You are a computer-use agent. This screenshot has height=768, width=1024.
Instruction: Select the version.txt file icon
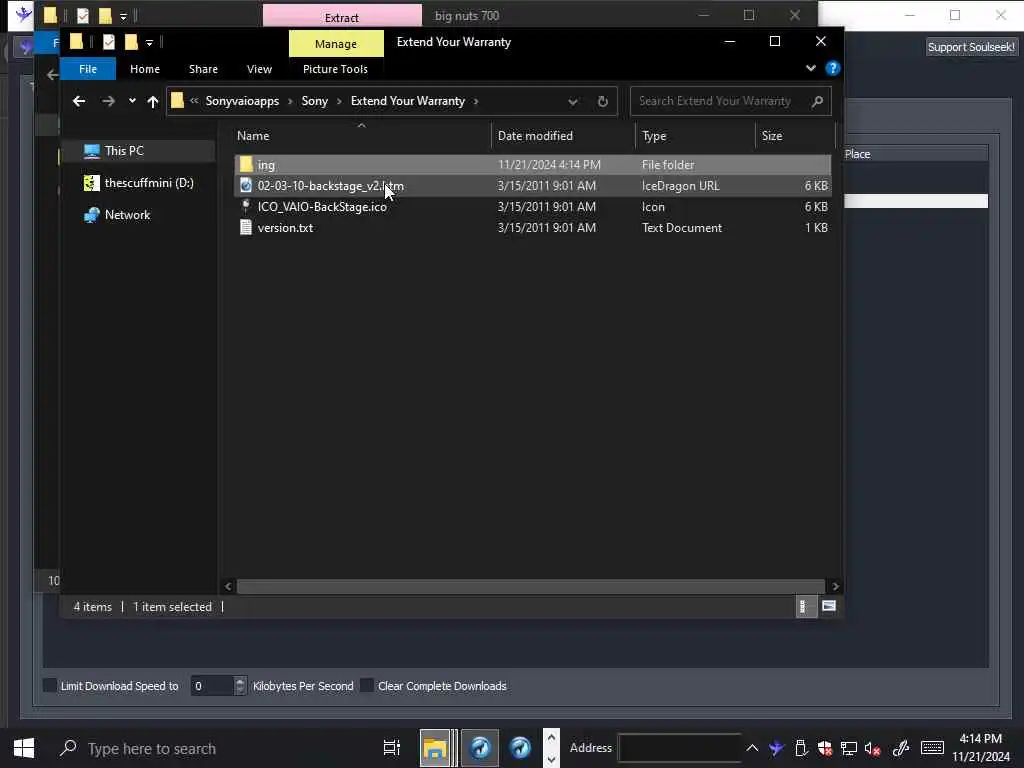tap(246, 227)
